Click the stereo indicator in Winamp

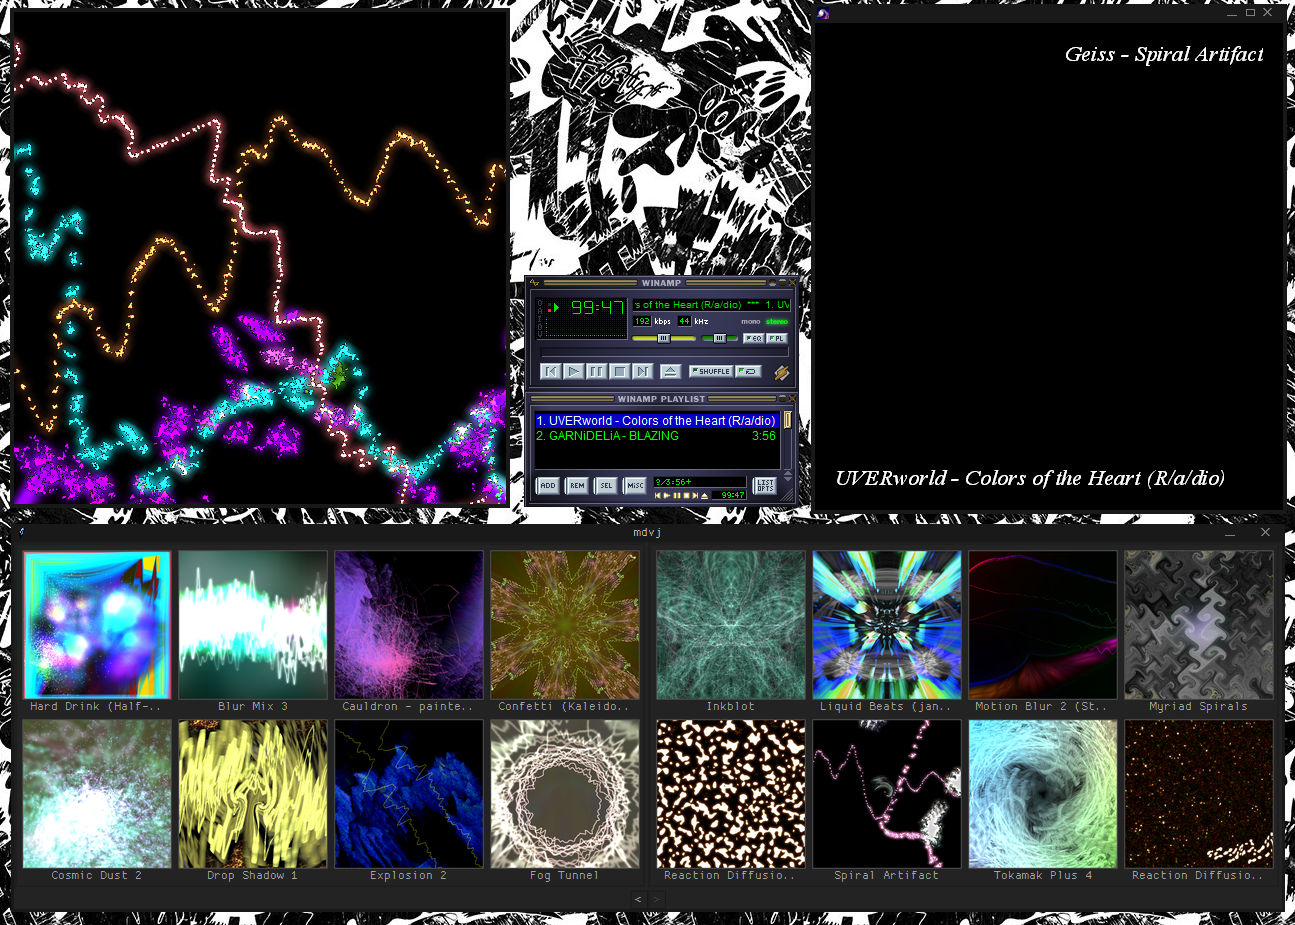pyautogui.click(x=777, y=321)
